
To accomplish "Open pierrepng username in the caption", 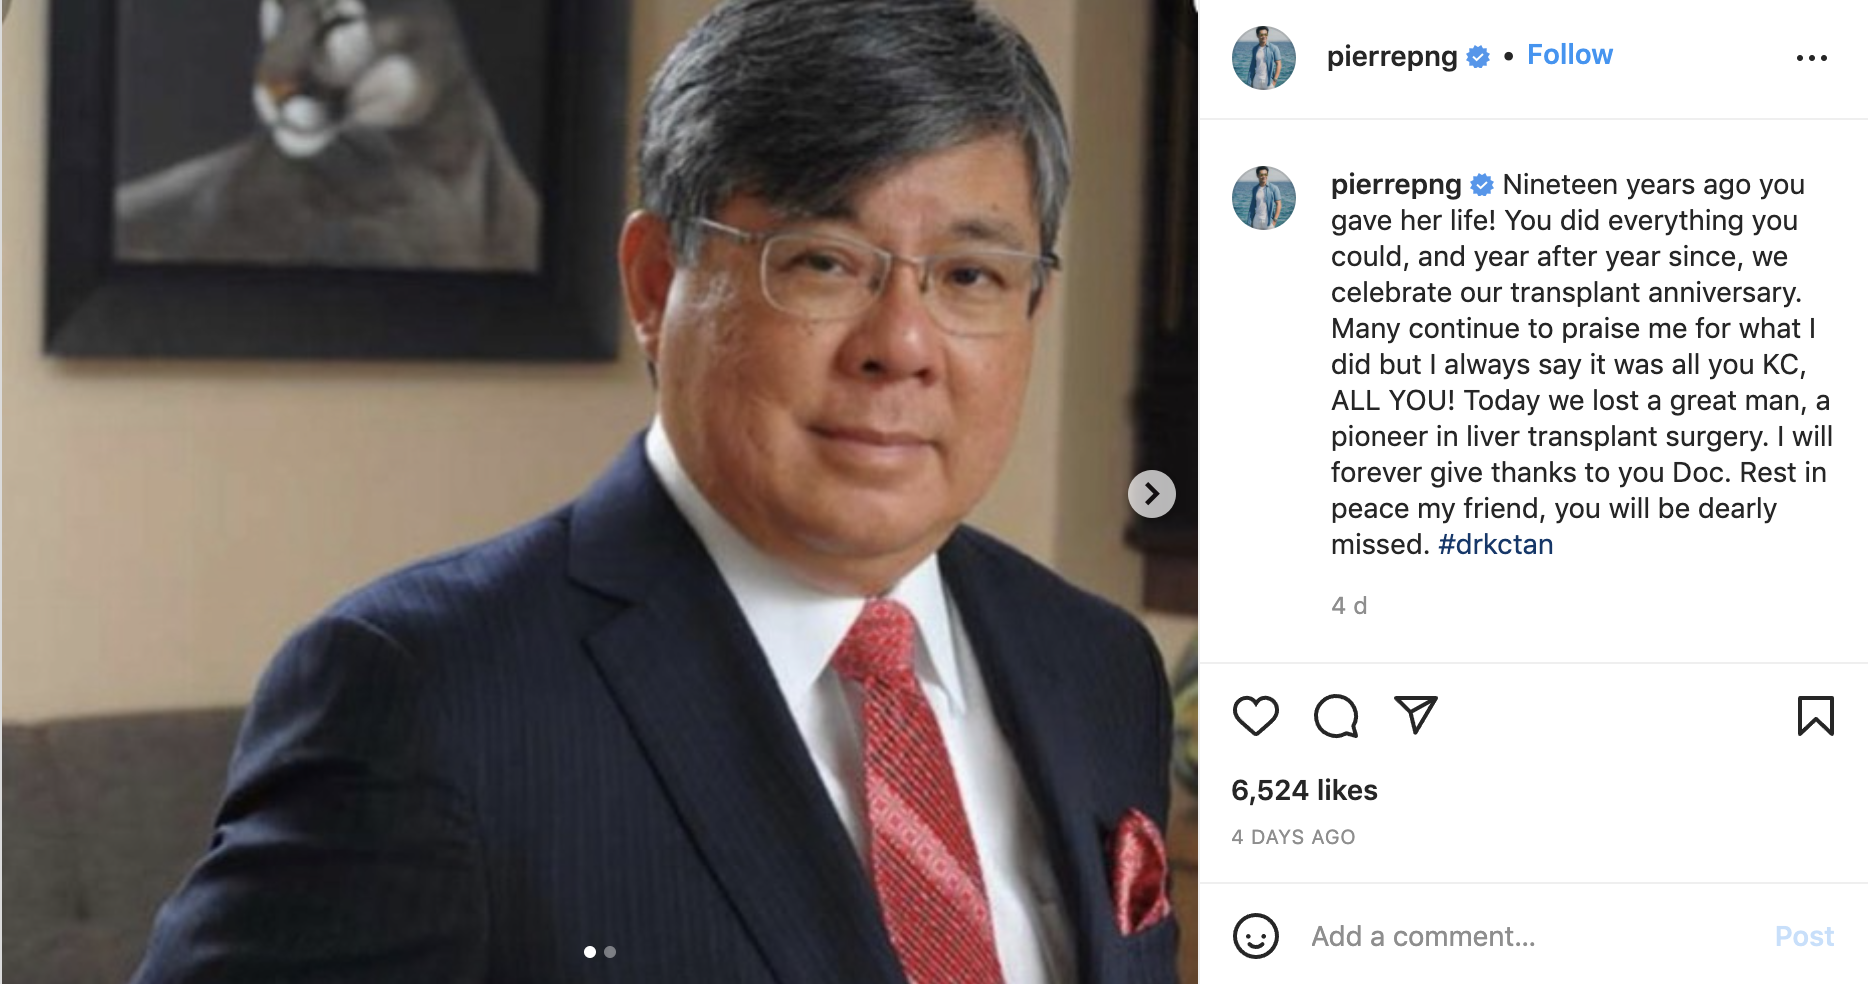I will coord(1395,184).
